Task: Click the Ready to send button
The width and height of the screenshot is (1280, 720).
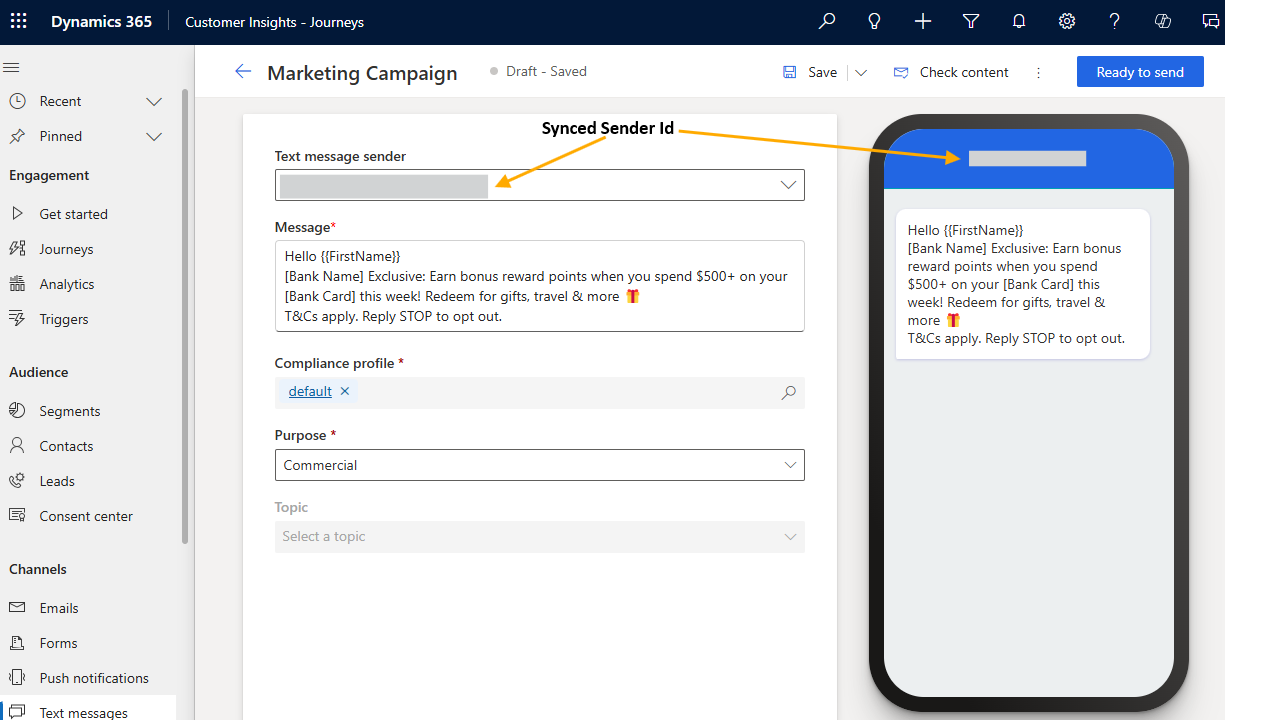Action: 1140,72
